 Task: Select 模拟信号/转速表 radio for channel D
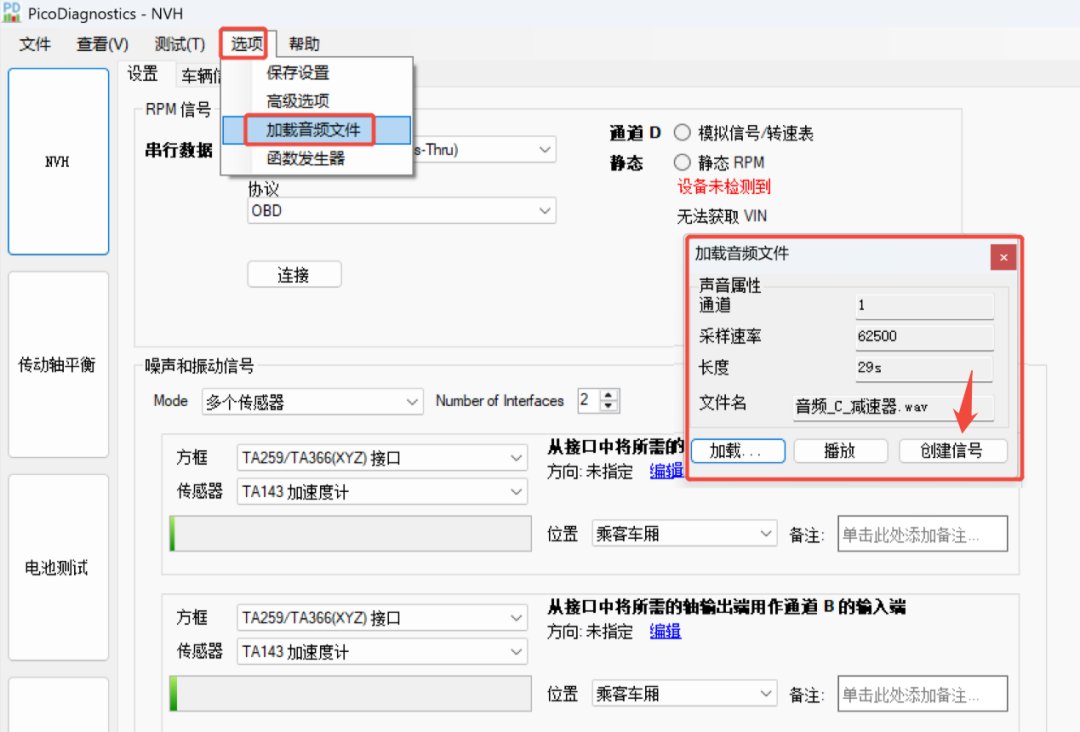click(682, 132)
